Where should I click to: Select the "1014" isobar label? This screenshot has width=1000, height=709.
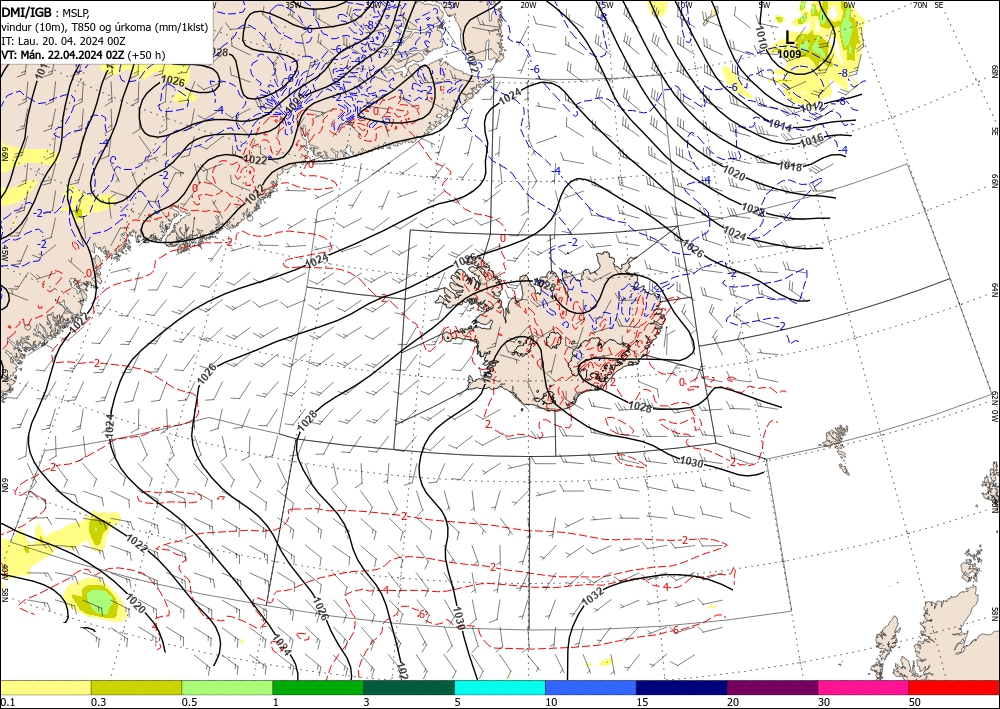pyautogui.click(x=781, y=126)
